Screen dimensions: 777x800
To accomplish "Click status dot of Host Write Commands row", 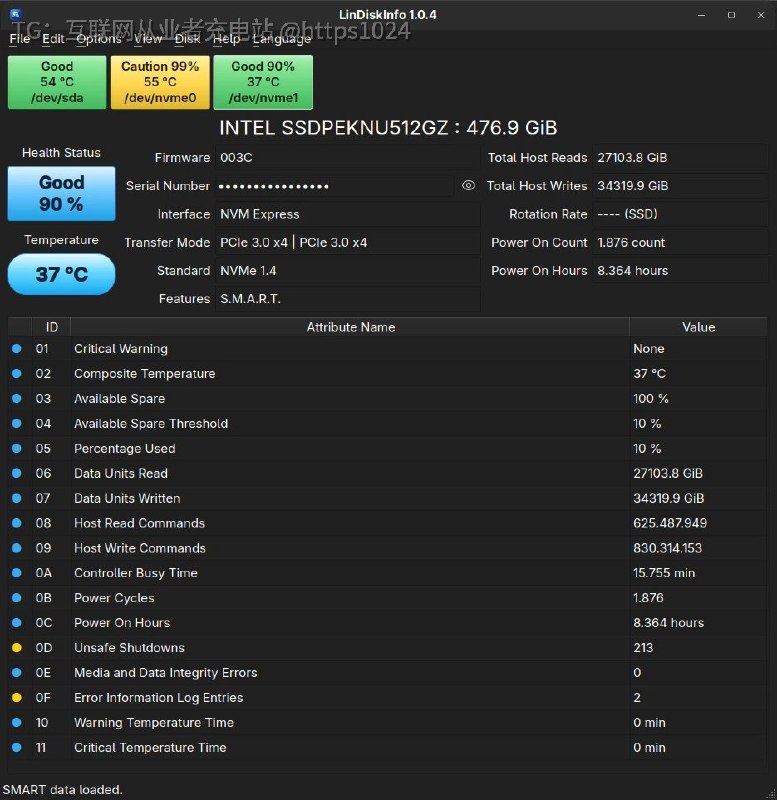I will click(x=17, y=548).
